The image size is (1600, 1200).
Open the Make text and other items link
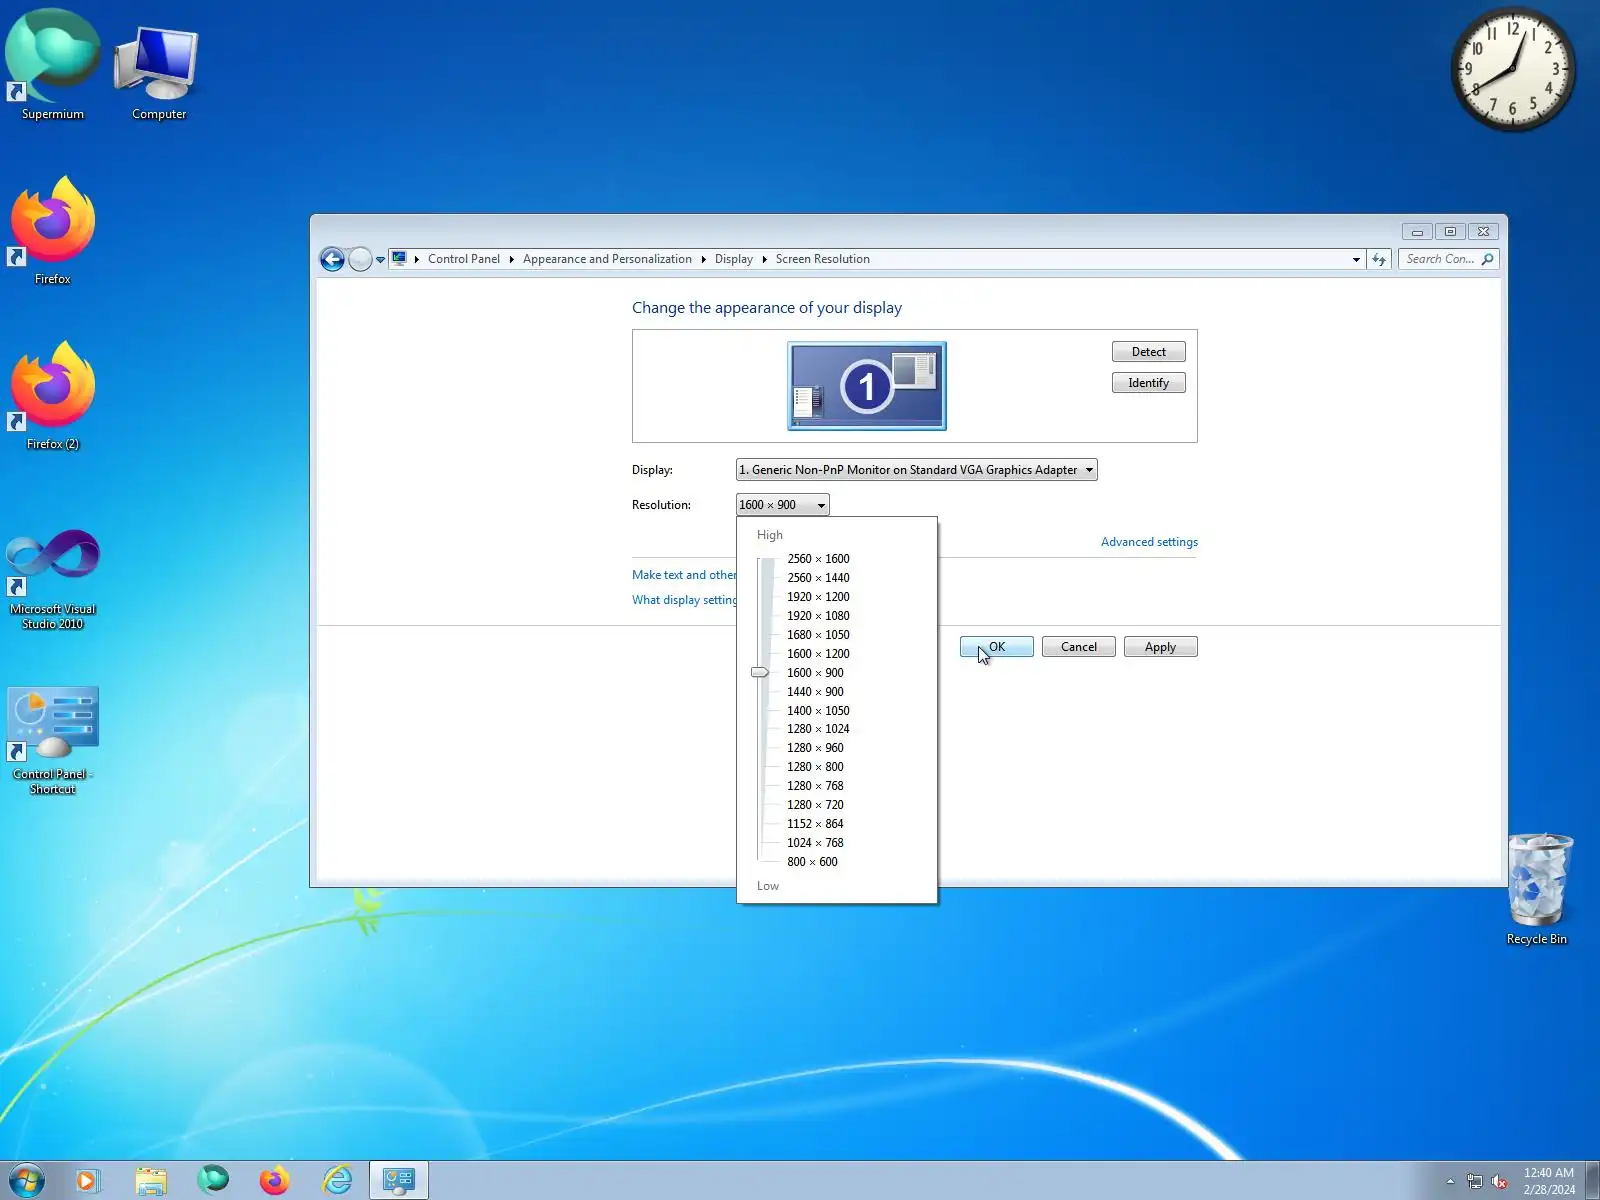pos(684,575)
